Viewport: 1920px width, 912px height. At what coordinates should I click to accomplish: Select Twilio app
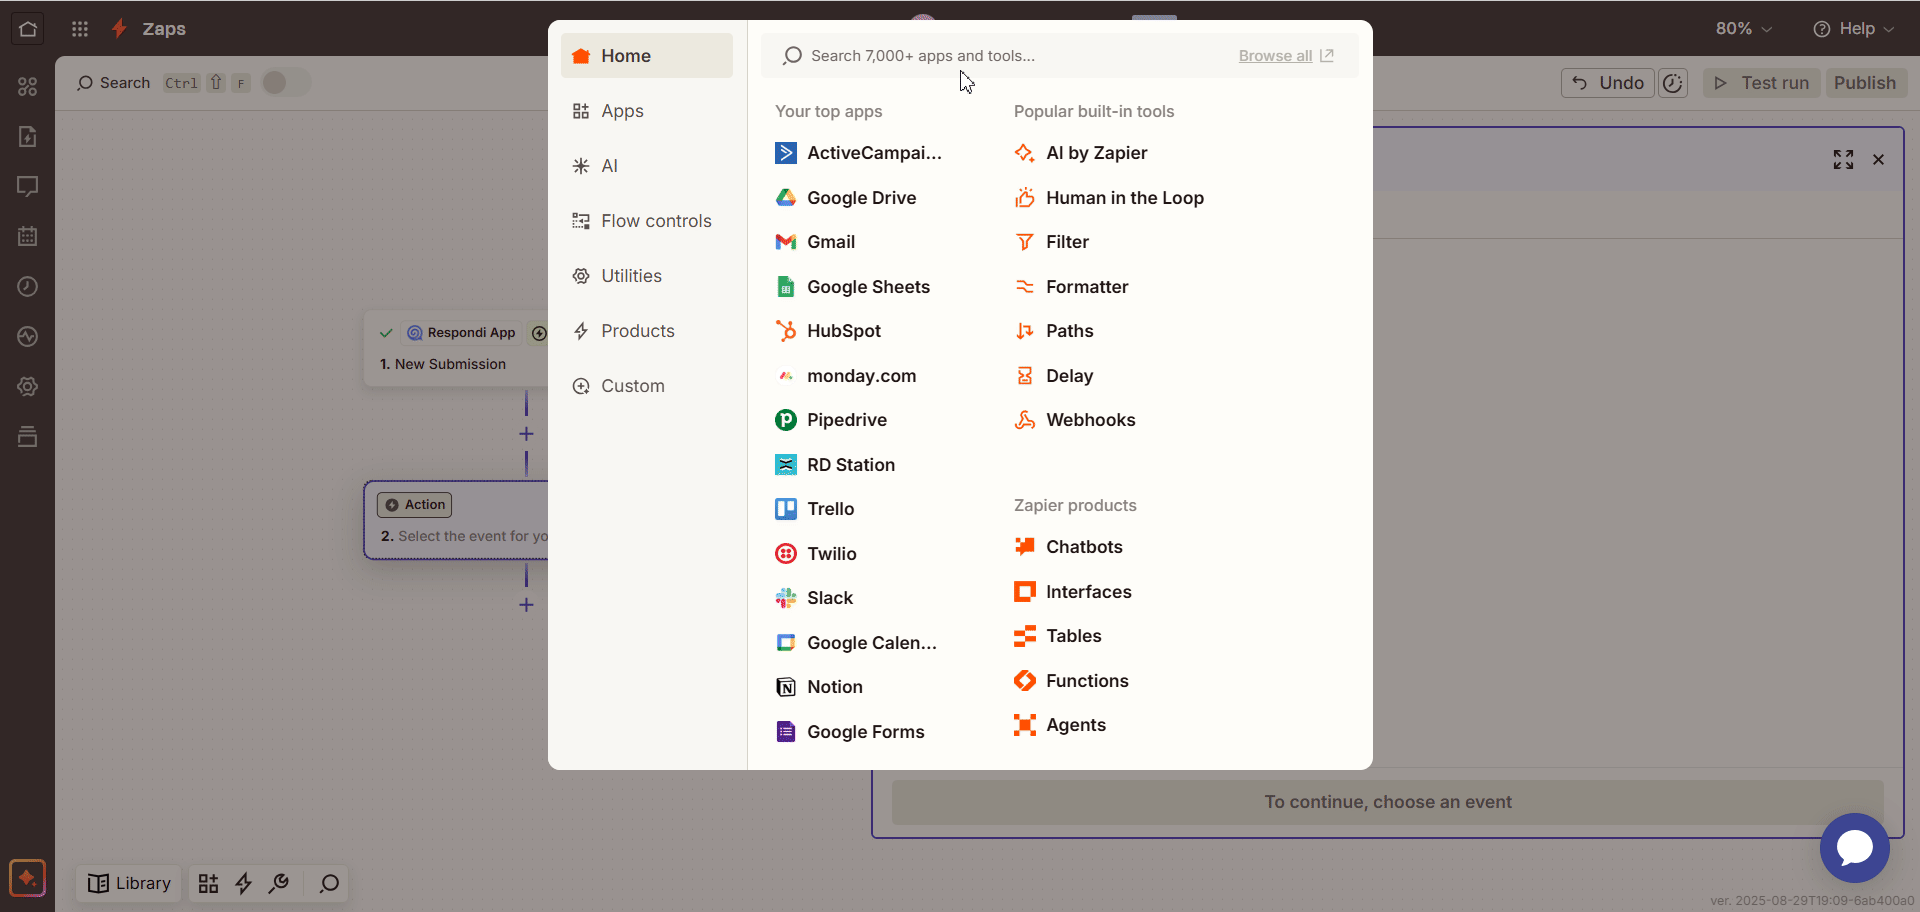coord(816,554)
